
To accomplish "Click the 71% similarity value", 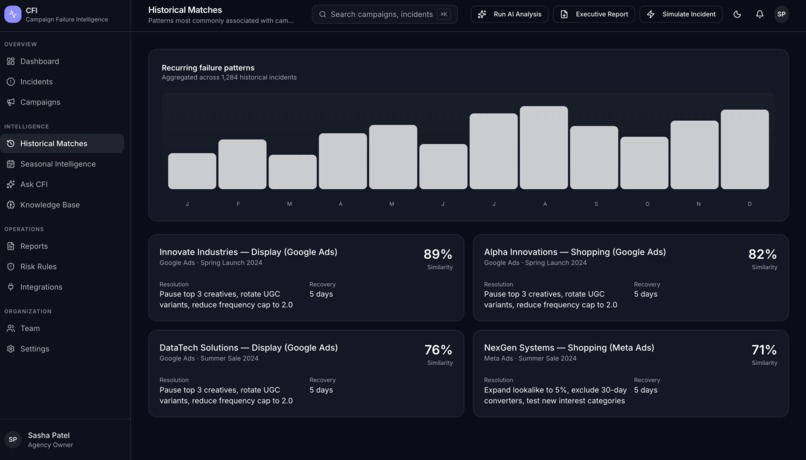I will click(x=764, y=350).
